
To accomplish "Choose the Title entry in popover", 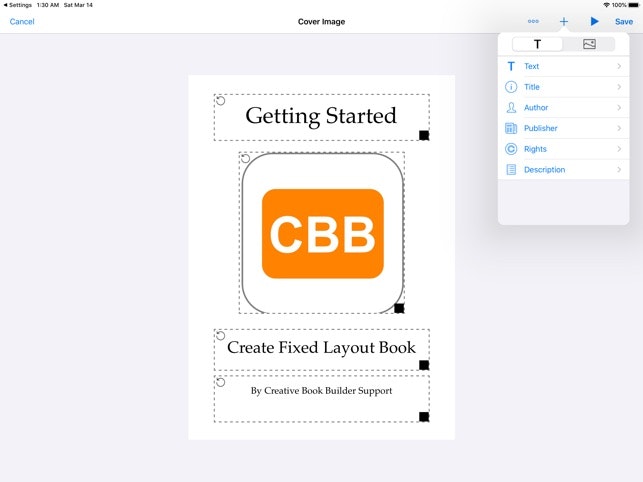I will 563,87.
